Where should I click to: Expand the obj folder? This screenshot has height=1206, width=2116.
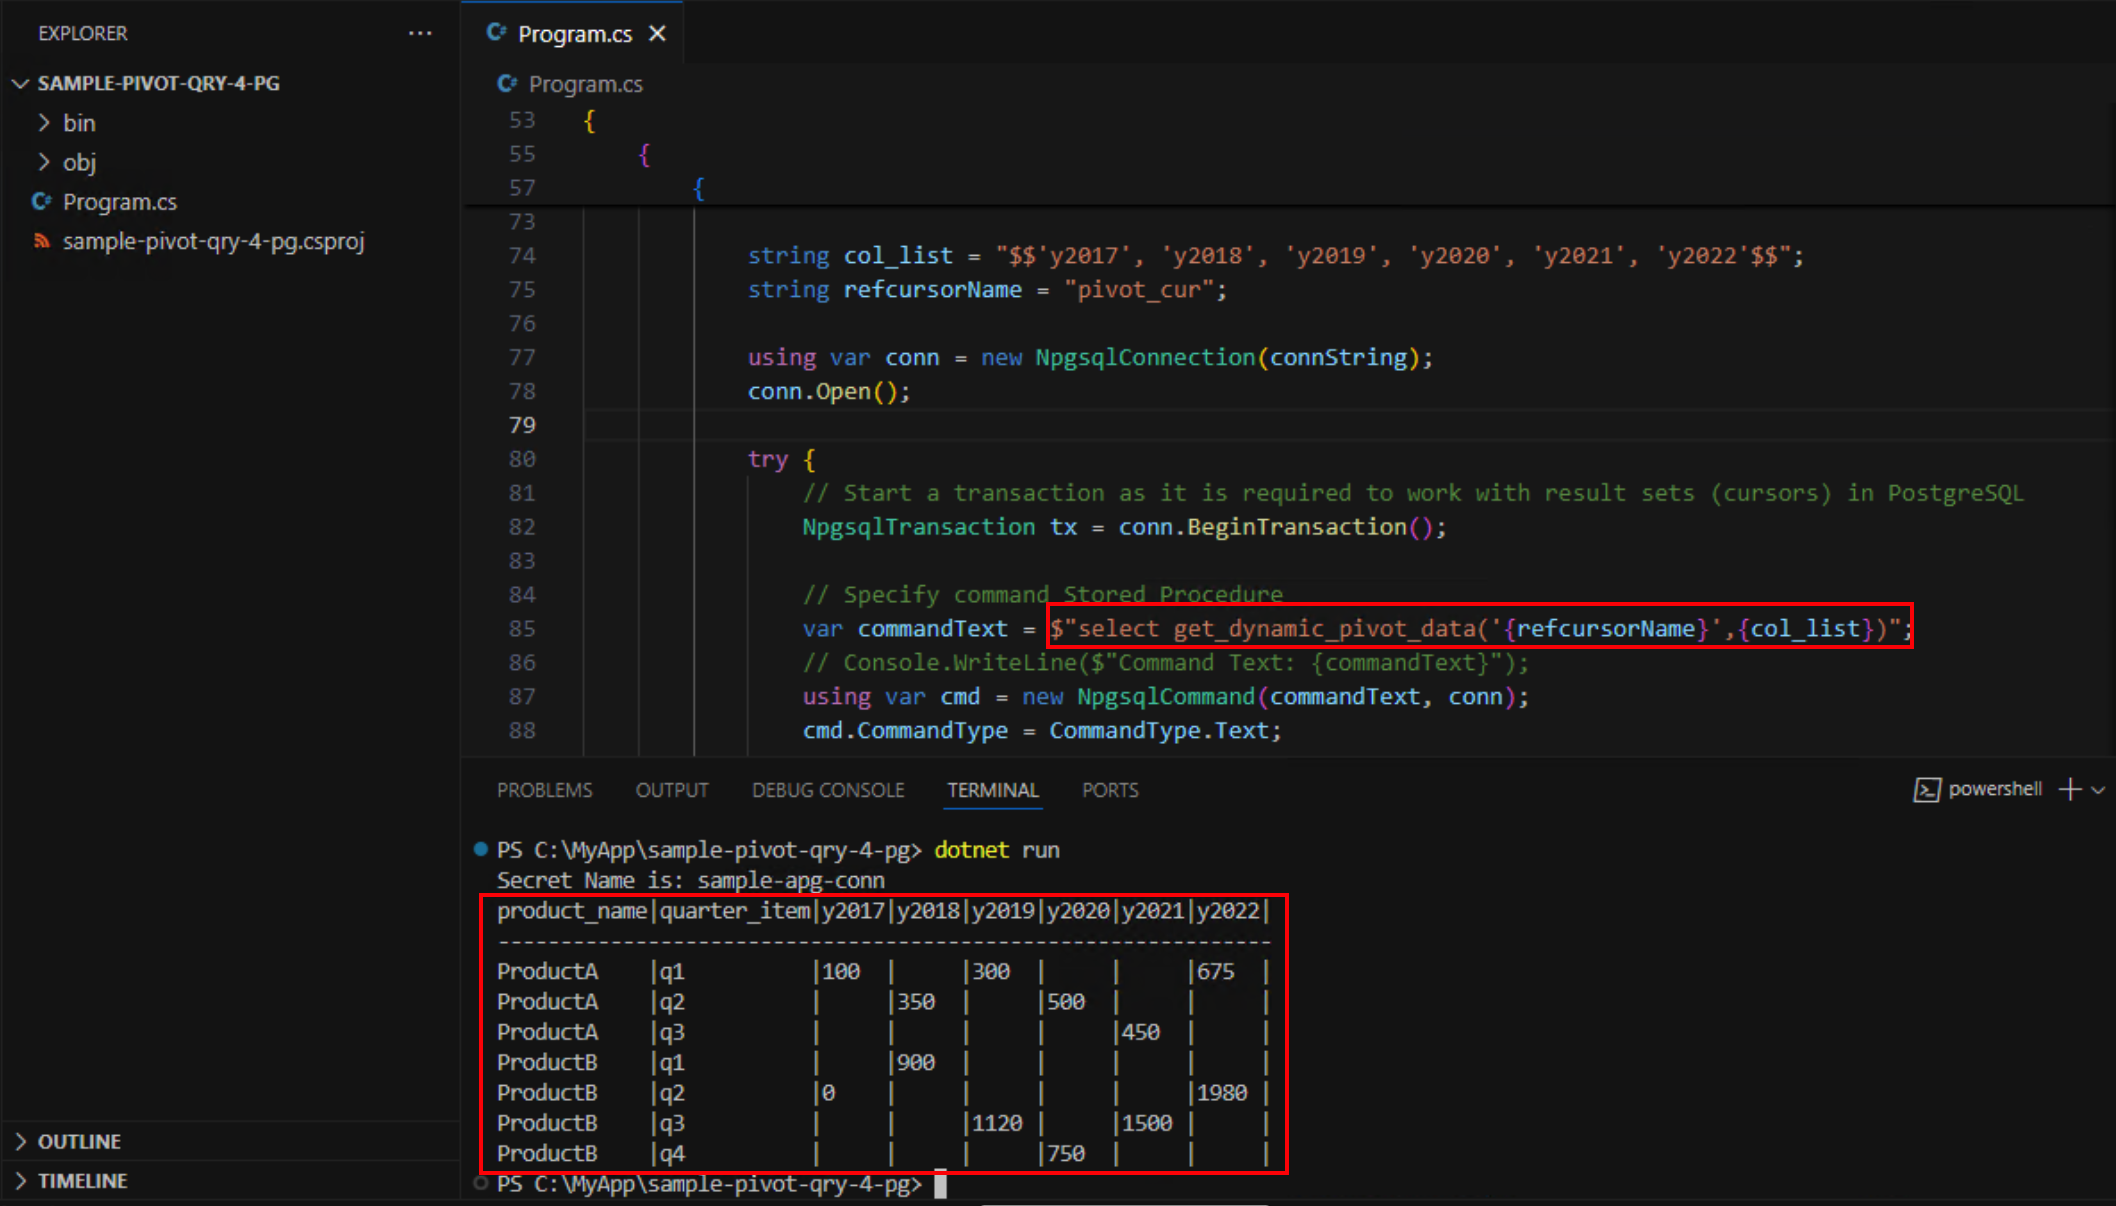44,161
